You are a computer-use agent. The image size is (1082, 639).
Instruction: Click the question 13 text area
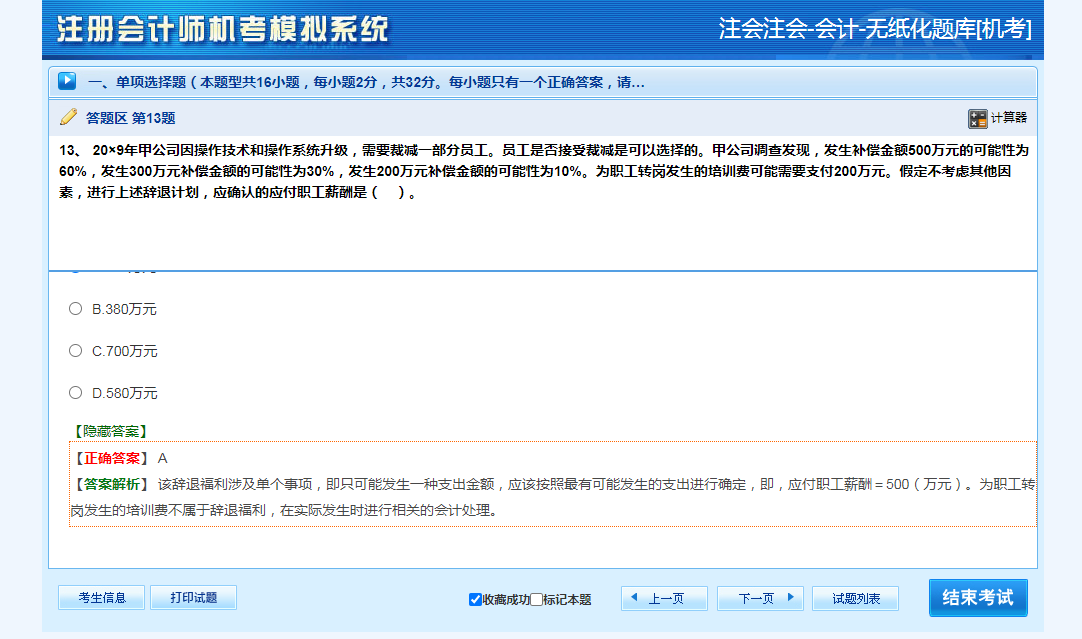[540, 172]
